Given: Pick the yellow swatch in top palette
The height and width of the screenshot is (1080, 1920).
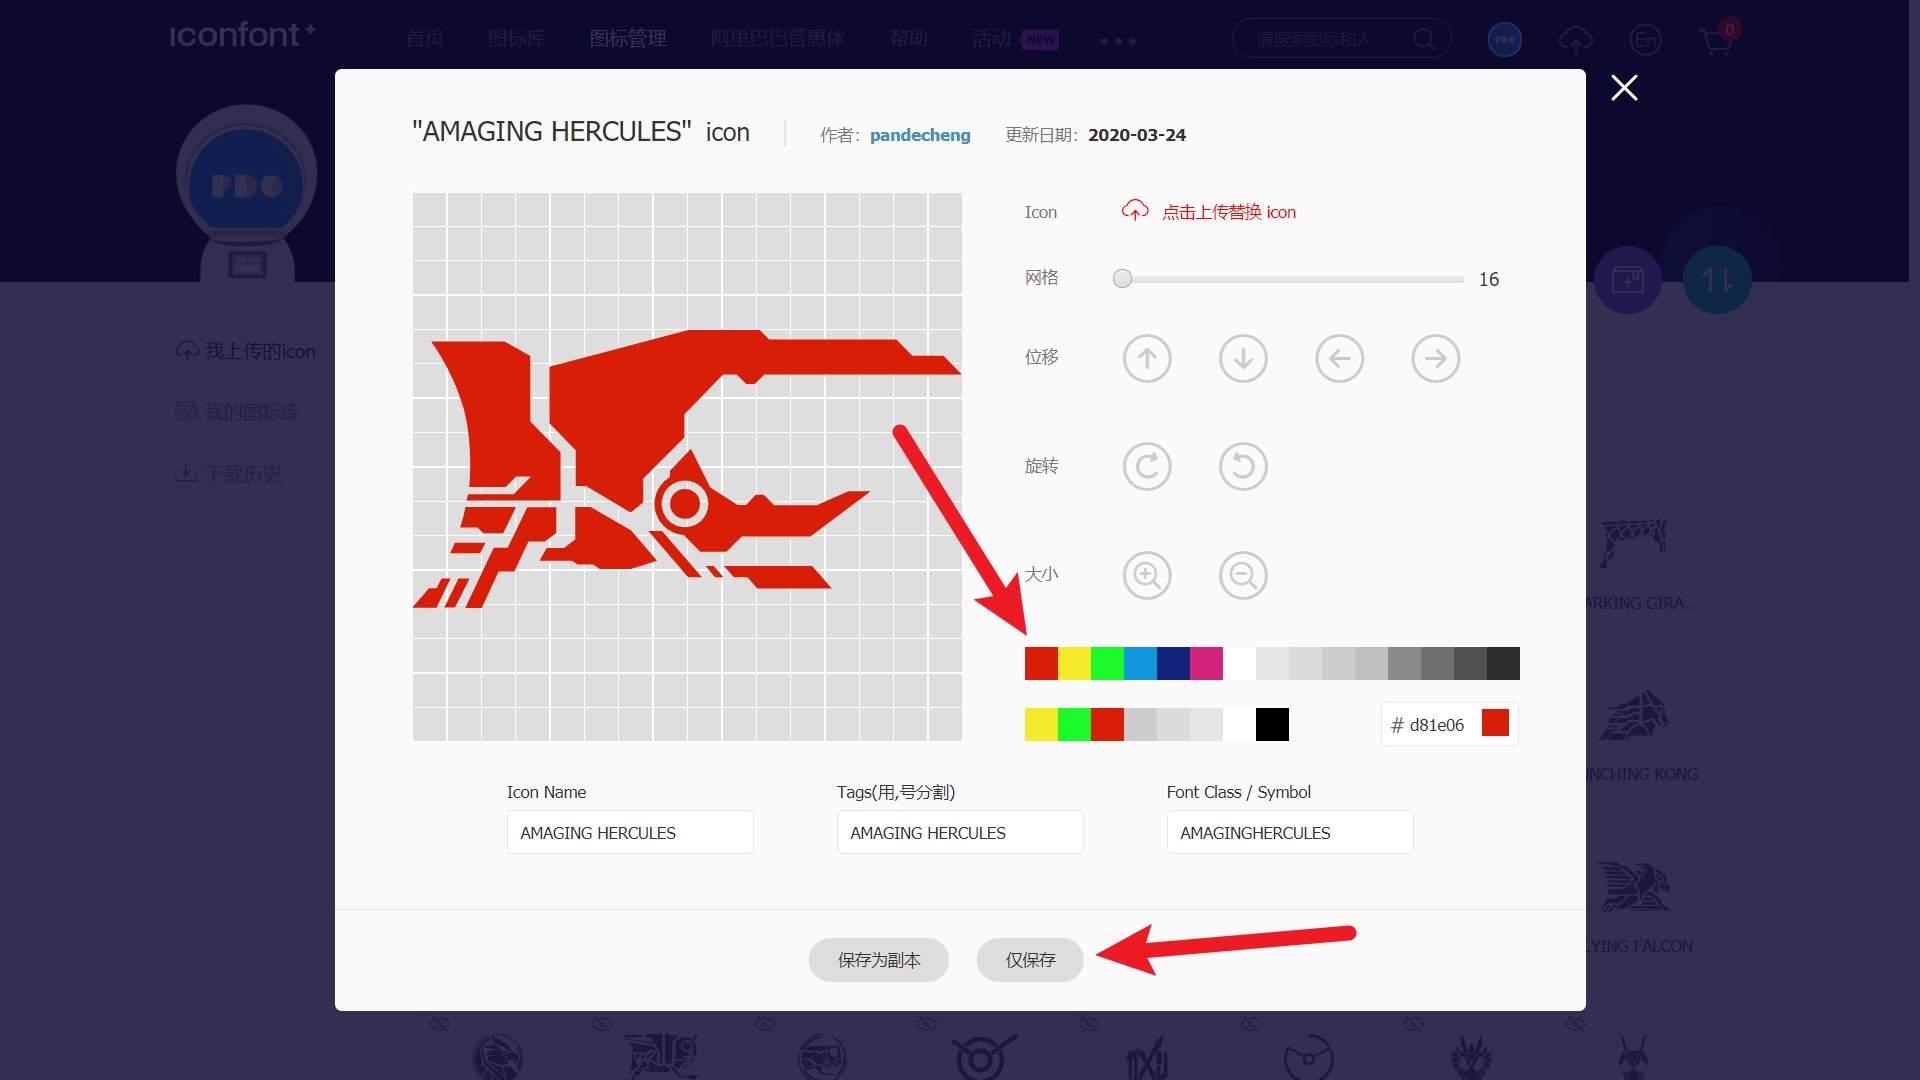Looking at the screenshot, I should (1074, 663).
